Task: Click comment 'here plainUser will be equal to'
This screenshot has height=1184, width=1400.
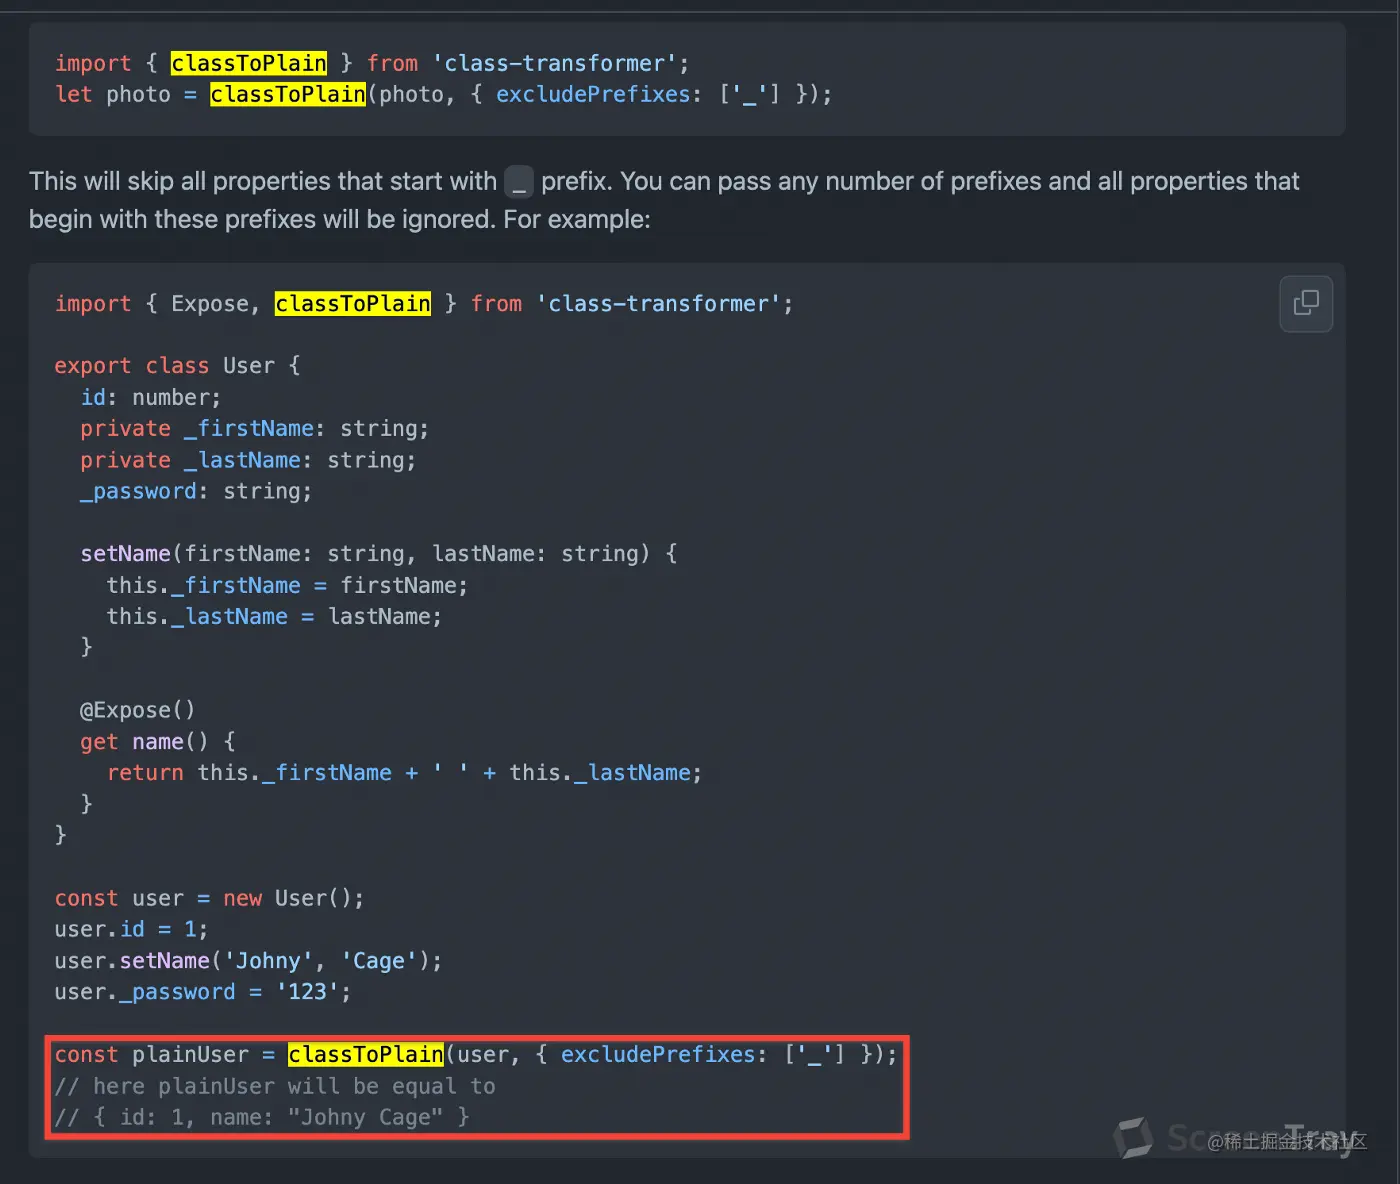Action: (x=275, y=1087)
